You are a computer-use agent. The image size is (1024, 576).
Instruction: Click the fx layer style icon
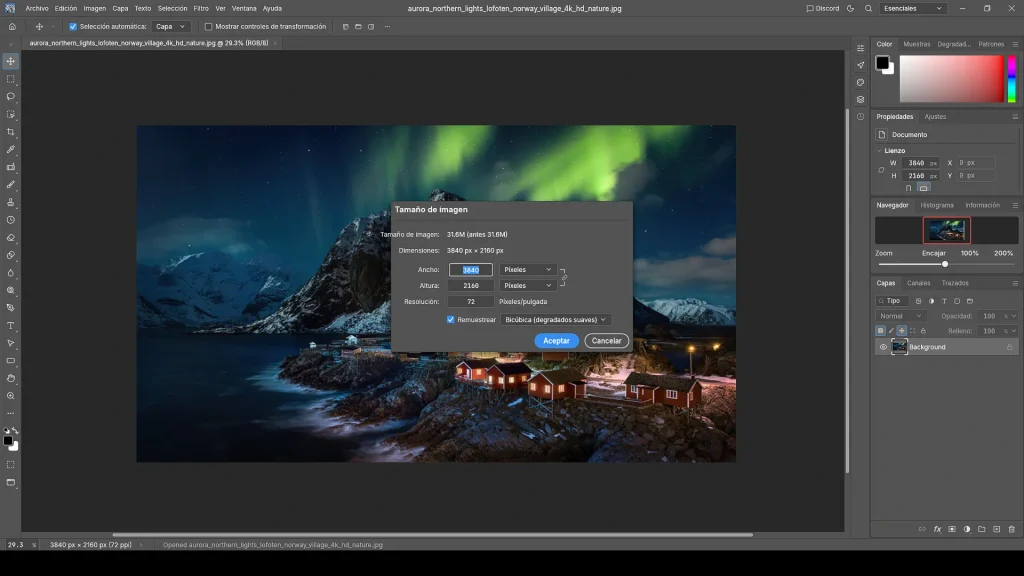pyautogui.click(x=937, y=530)
